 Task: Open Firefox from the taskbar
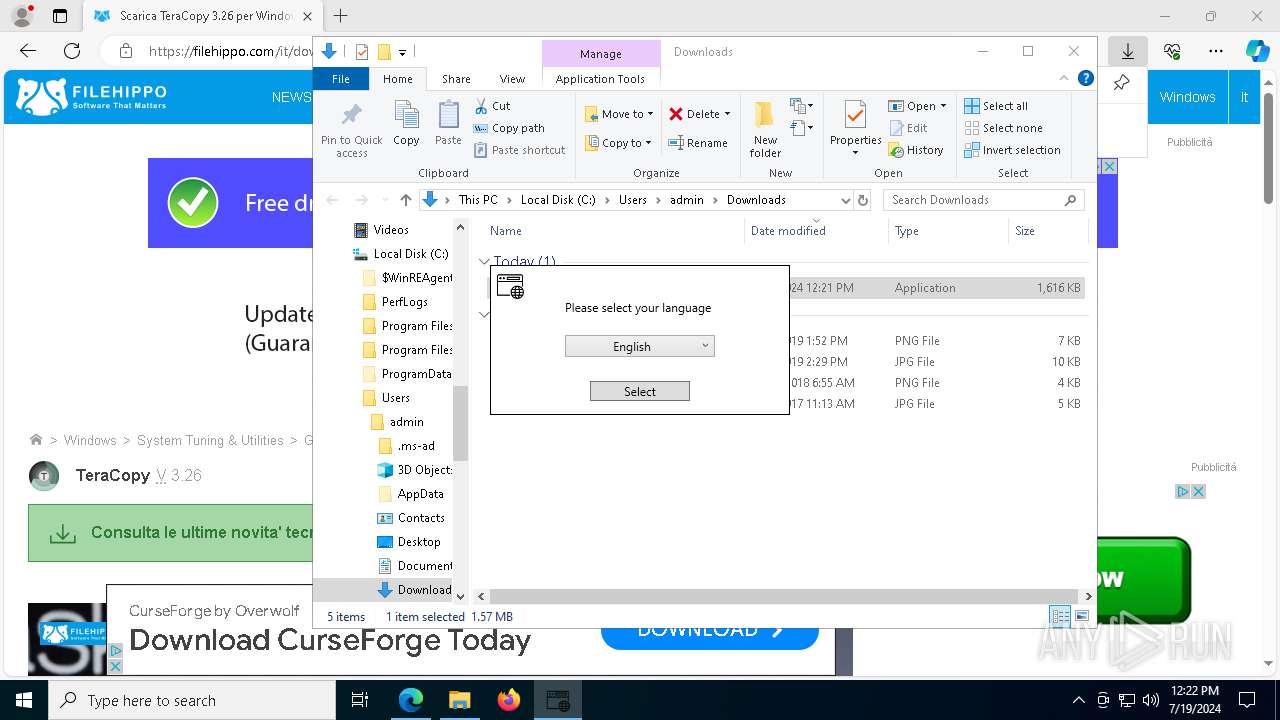coord(509,700)
